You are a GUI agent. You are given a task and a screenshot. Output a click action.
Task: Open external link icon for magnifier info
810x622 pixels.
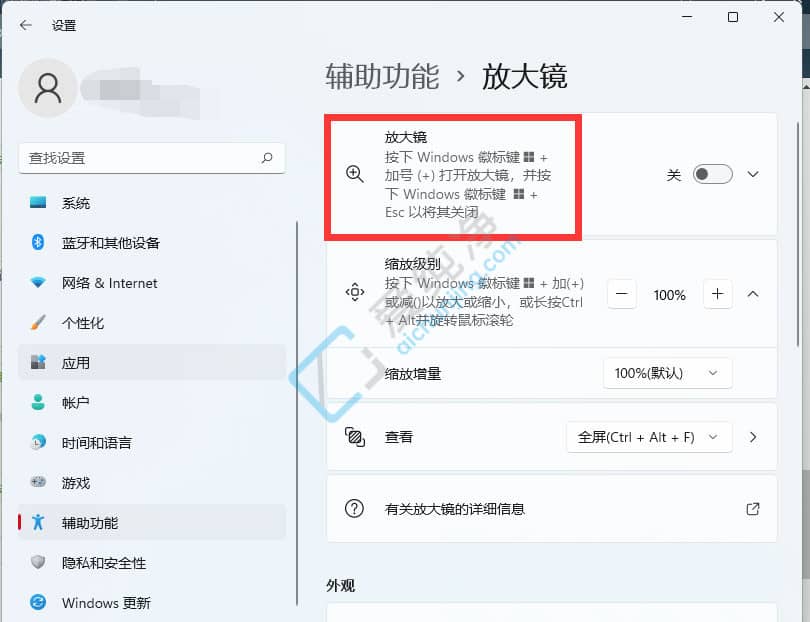pos(753,509)
